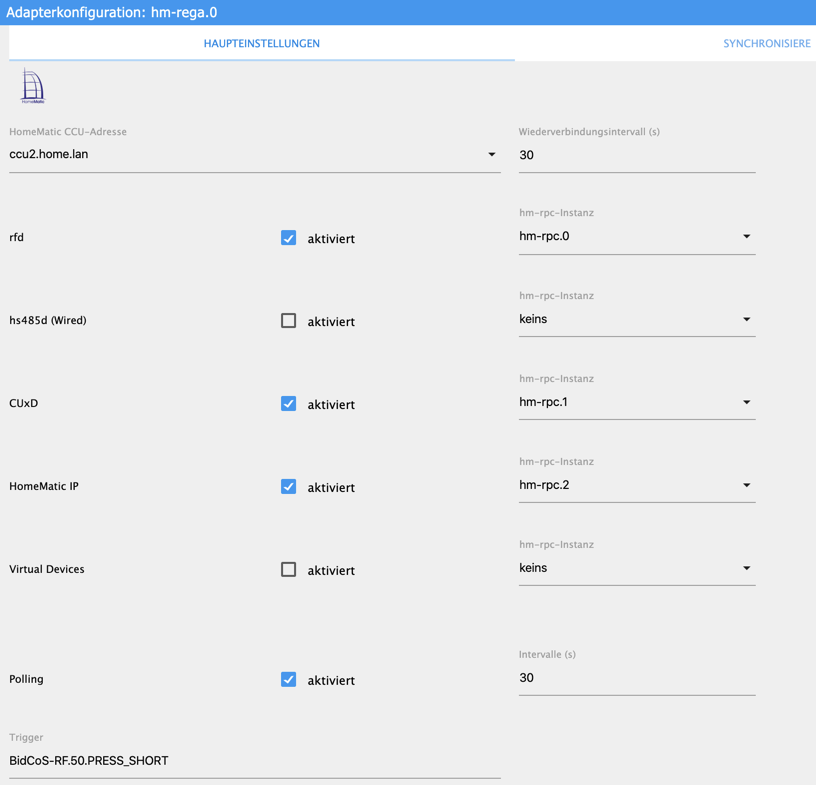Click the Adapterkonfiguration: hm-rega.0 title
The image size is (816, 785).
pos(111,12)
